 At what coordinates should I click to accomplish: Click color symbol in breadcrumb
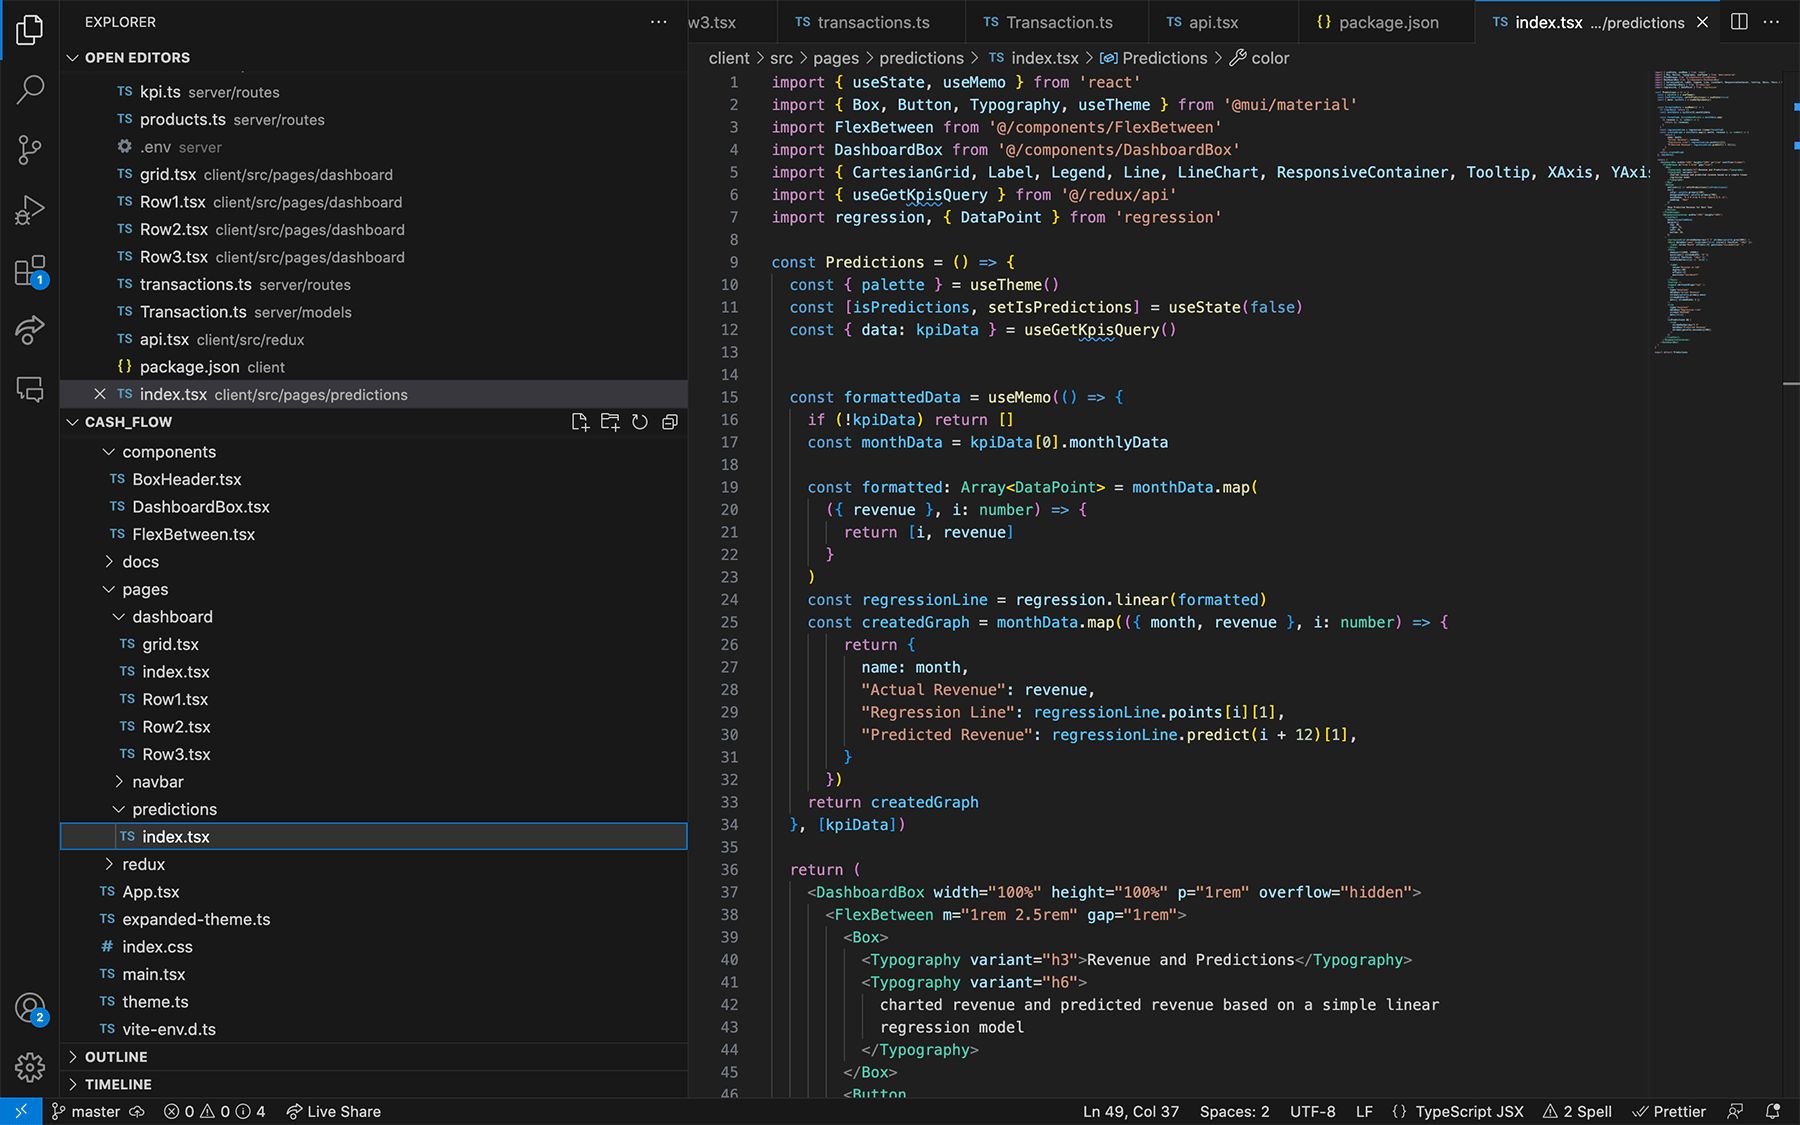(1260, 58)
